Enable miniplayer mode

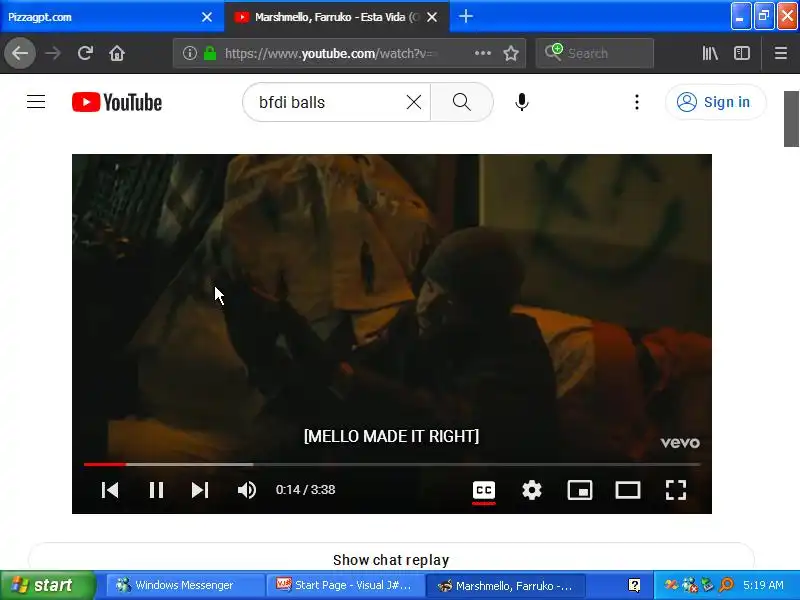[580, 490]
